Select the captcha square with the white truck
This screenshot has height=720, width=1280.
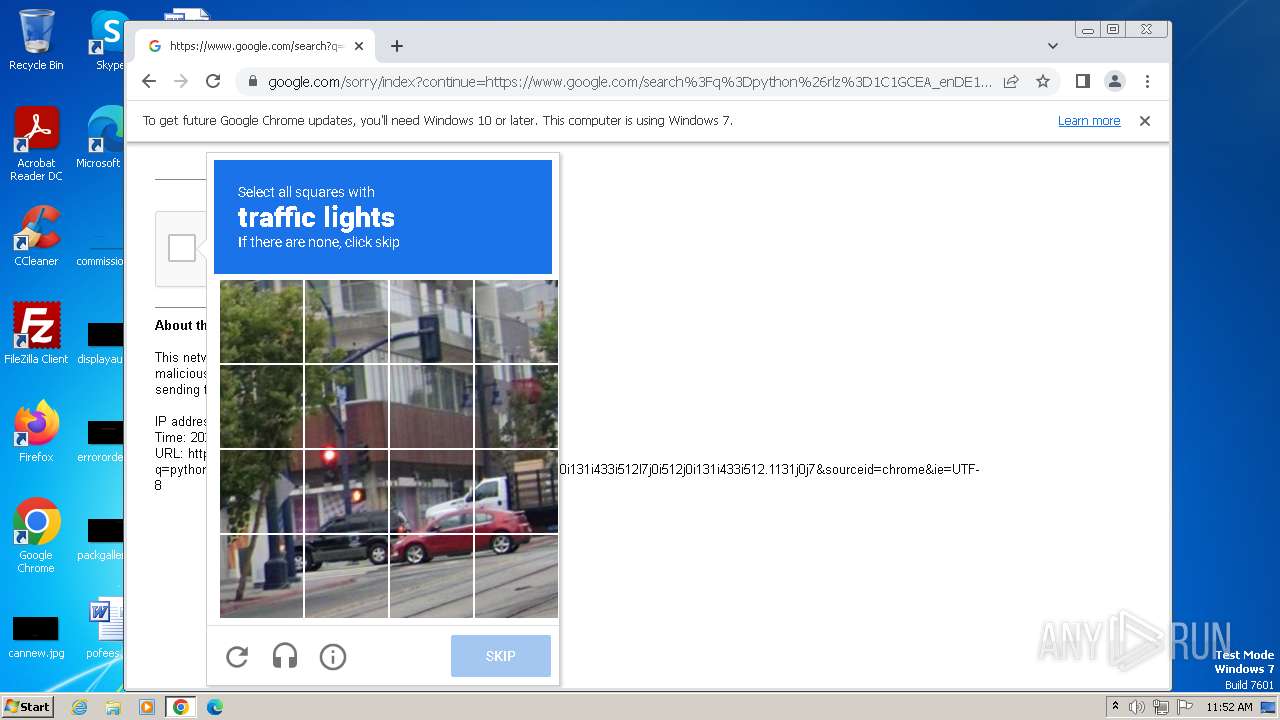[x=516, y=491]
